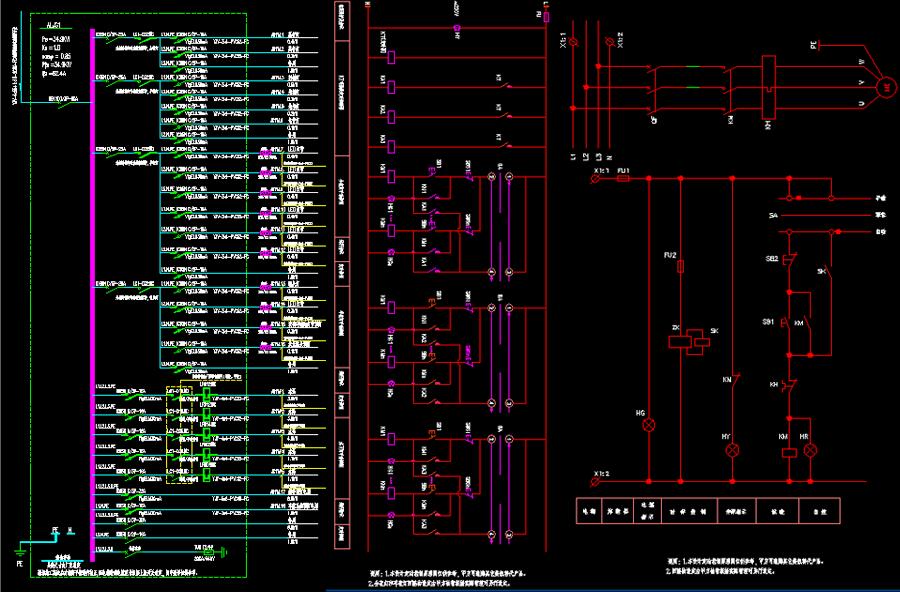The image size is (900, 592).
Task: Select the X1:2 terminal circle at bottom rail
Action: 595,482
